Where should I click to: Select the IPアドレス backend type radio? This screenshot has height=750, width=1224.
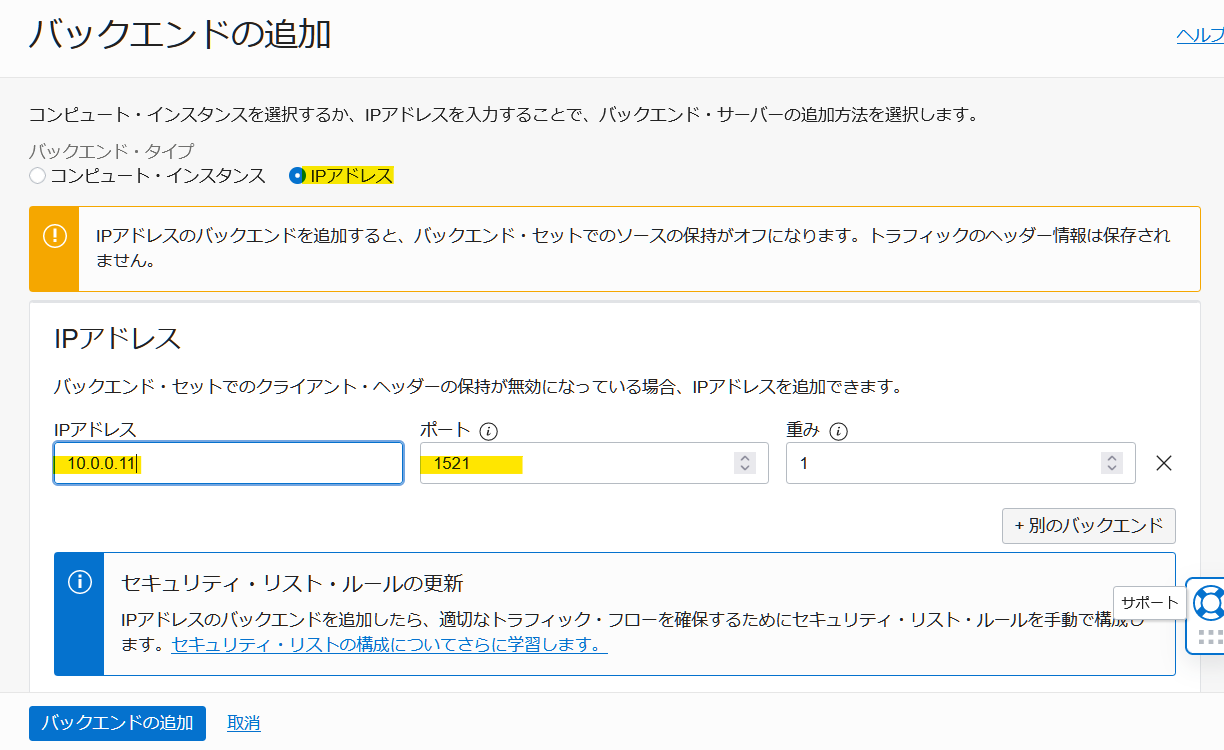pyautogui.click(x=297, y=176)
